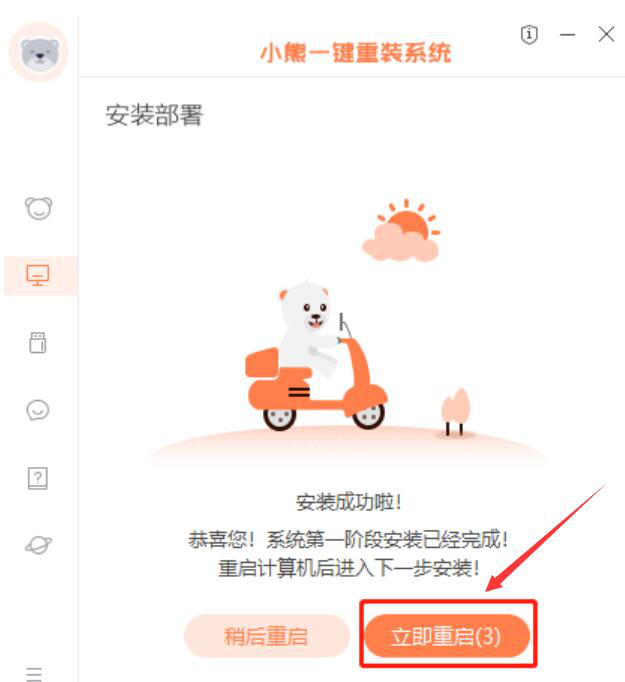The image size is (625, 682).
Task: Click the 安装成功啦! message
Action: coord(348,503)
